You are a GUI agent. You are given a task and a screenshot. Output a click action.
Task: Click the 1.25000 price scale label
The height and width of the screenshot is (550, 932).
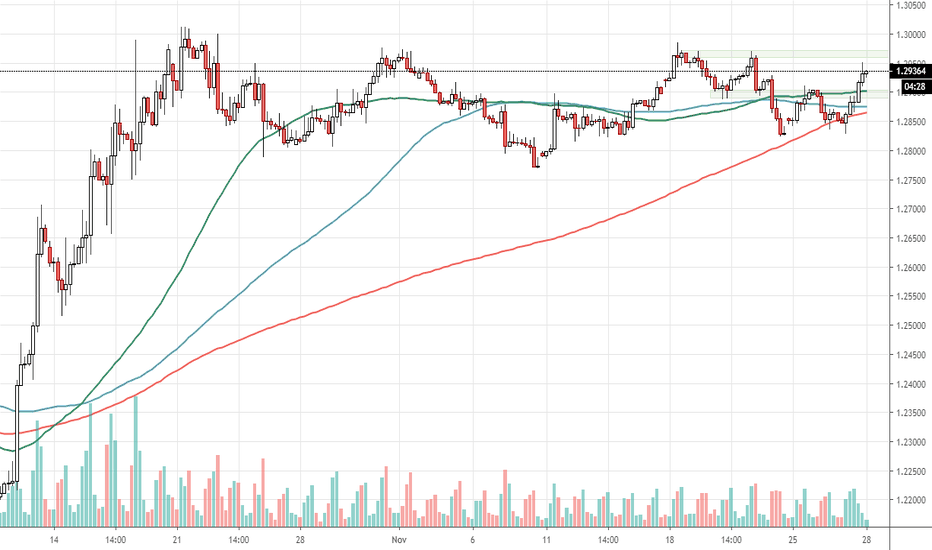tap(910, 326)
